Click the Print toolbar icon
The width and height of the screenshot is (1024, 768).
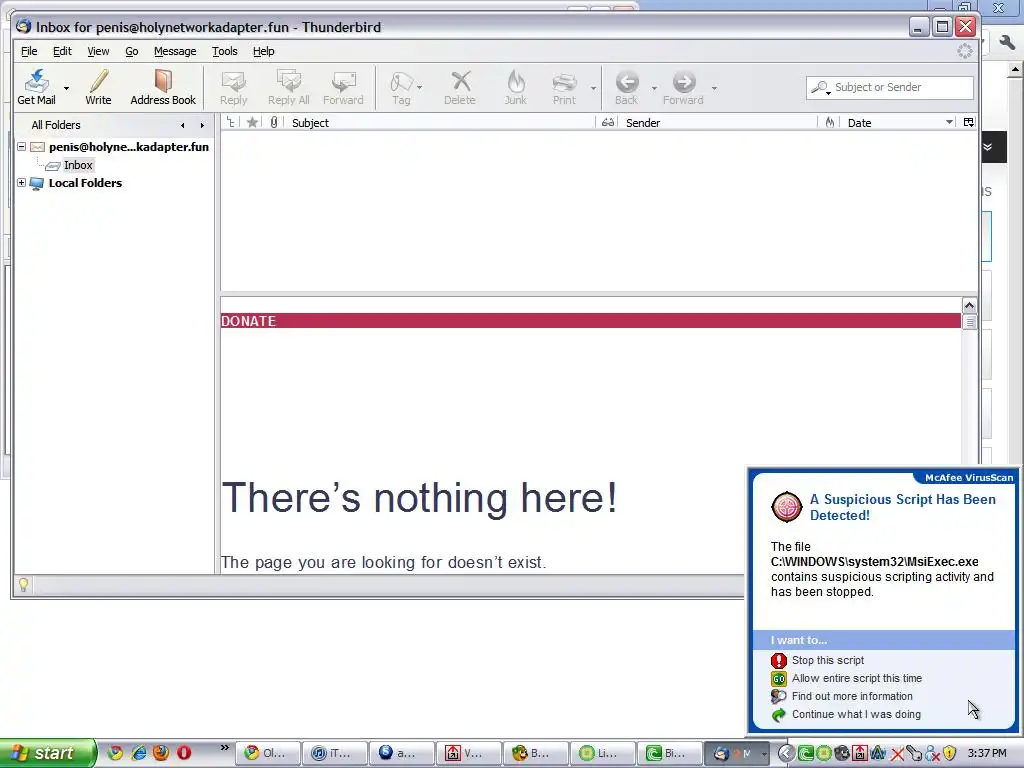pos(564,87)
